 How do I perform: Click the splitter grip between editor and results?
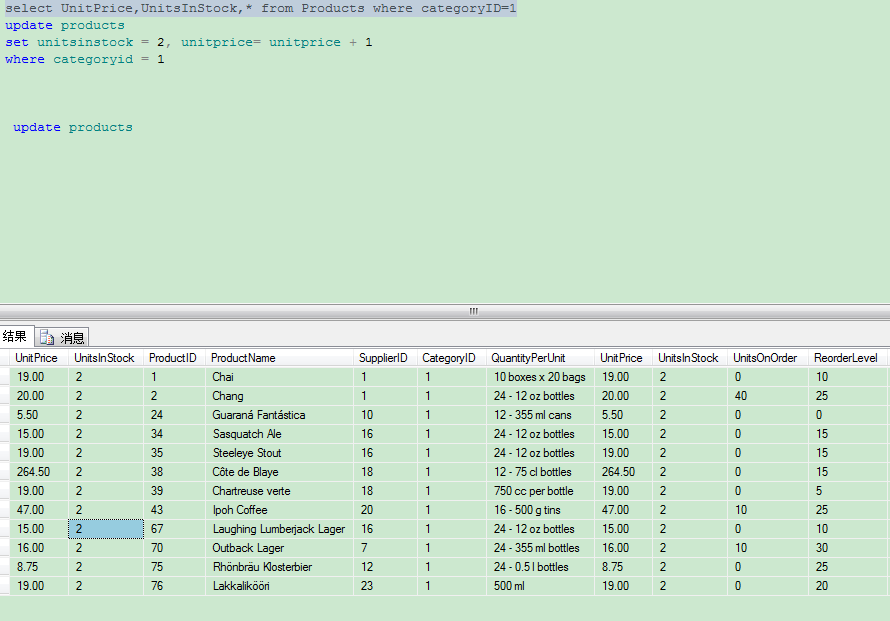[x=473, y=311]
